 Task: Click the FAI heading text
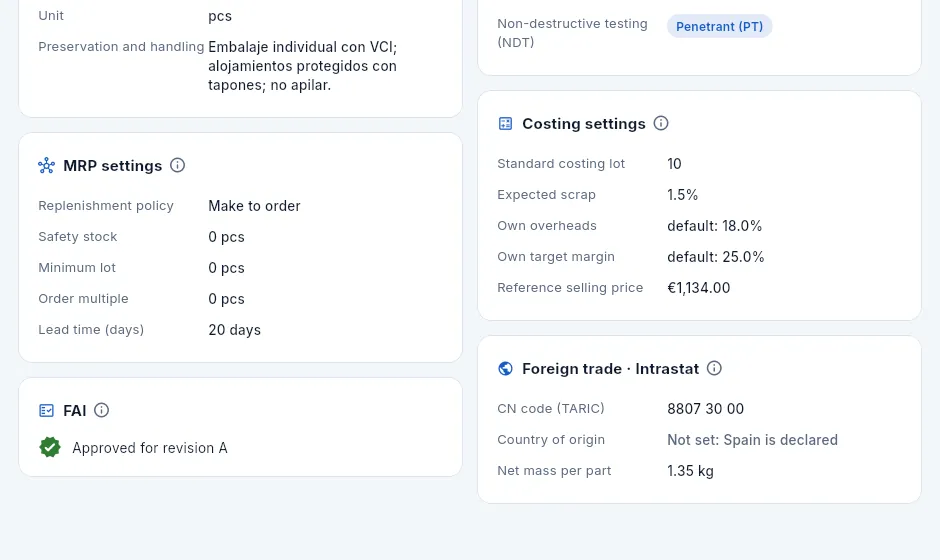[x=75, y=411]
